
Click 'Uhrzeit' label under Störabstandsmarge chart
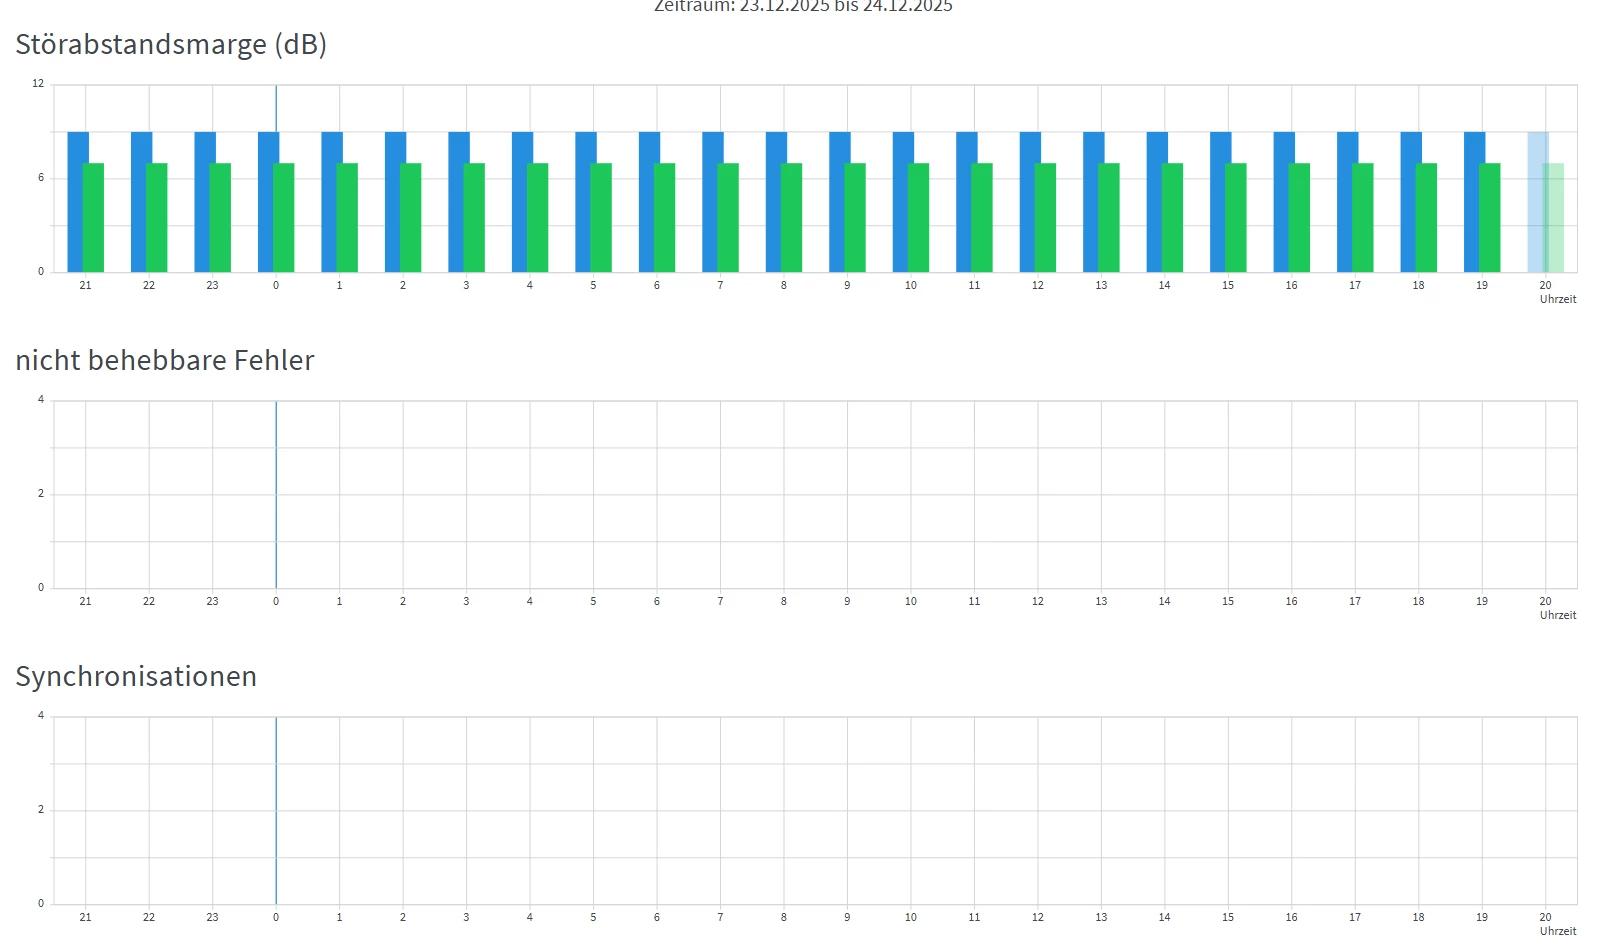pos(1558,299)
